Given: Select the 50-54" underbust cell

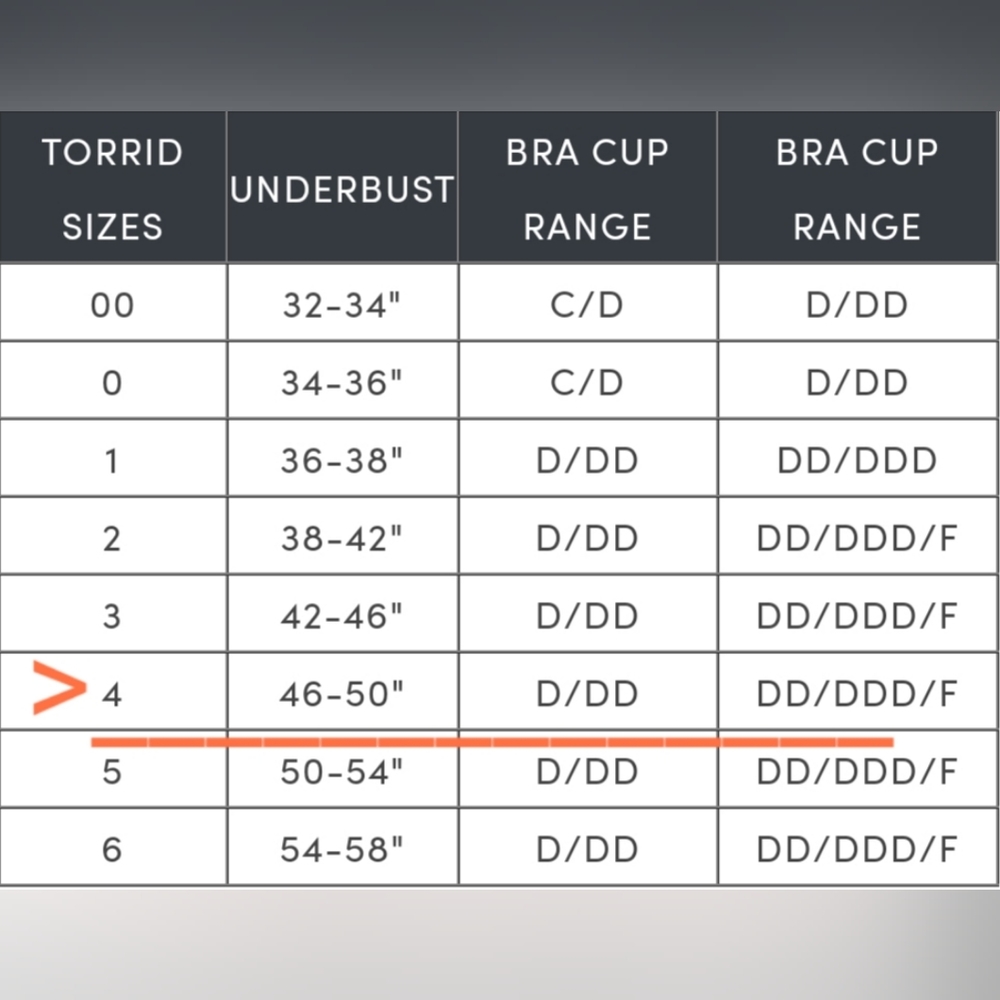Looking at the screenshot, I should coord(342,772).
